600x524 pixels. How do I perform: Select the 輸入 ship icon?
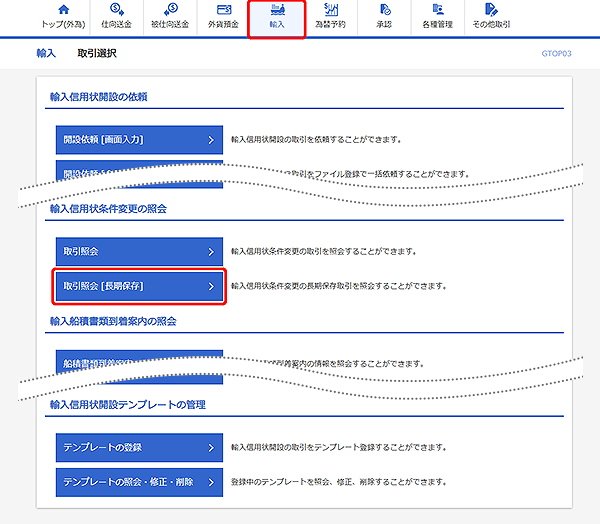click(x=277, y=9)
